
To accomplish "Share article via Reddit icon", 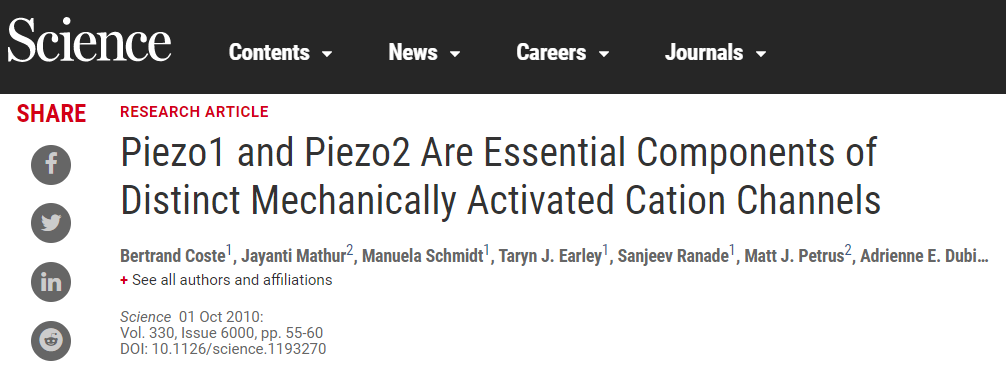I will [x=51, y=340].
